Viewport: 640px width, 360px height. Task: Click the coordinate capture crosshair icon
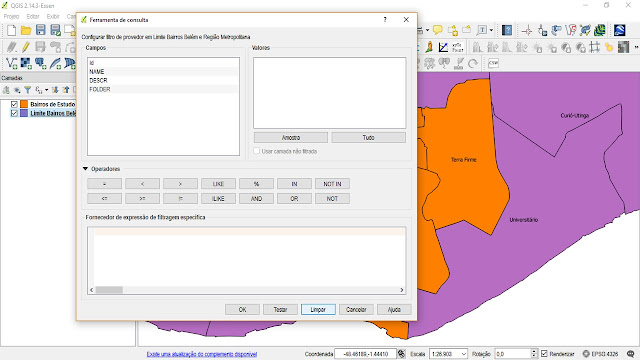tap(527, 30)
